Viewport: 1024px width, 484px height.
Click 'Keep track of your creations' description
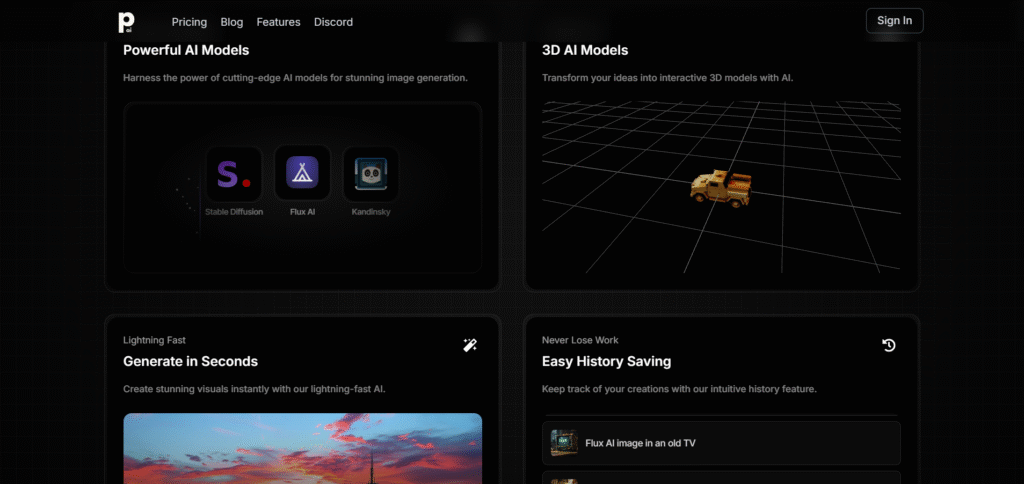679,389
